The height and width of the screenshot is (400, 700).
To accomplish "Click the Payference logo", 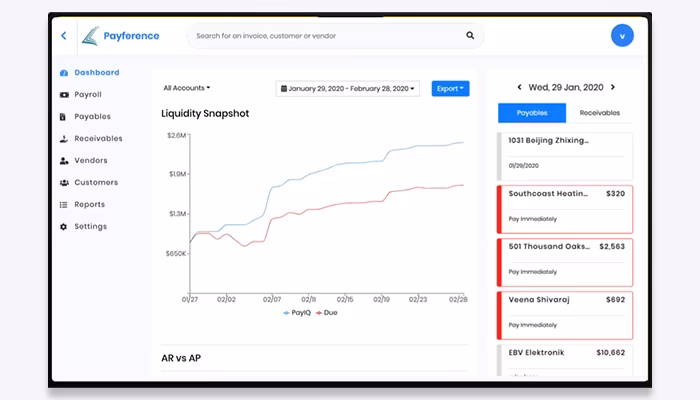I will coord(121,36).
